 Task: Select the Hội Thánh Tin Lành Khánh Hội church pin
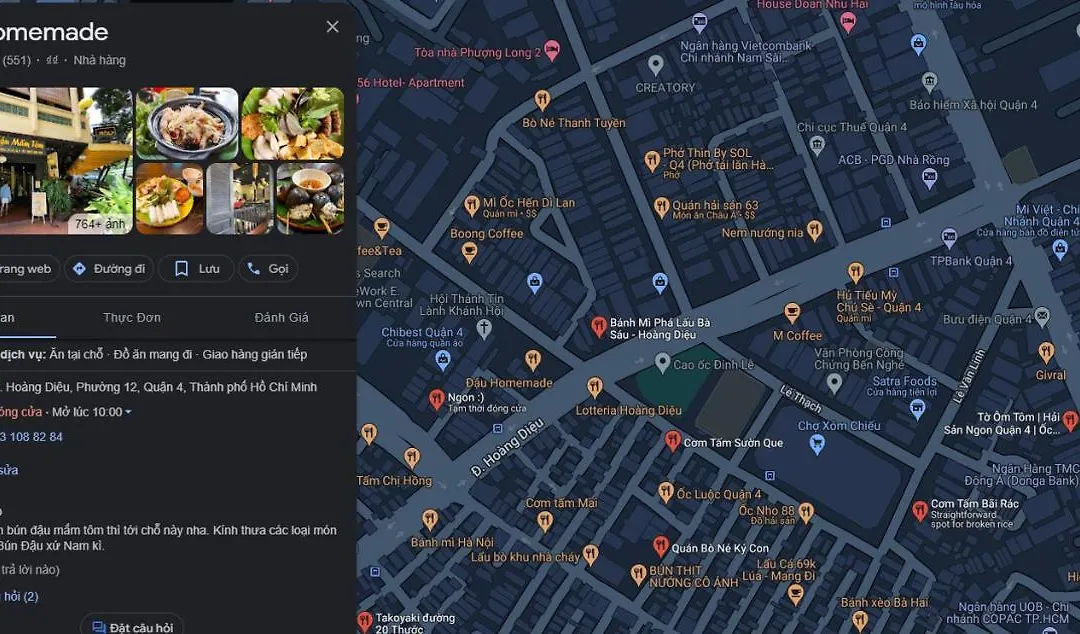(x=484, y=329)
